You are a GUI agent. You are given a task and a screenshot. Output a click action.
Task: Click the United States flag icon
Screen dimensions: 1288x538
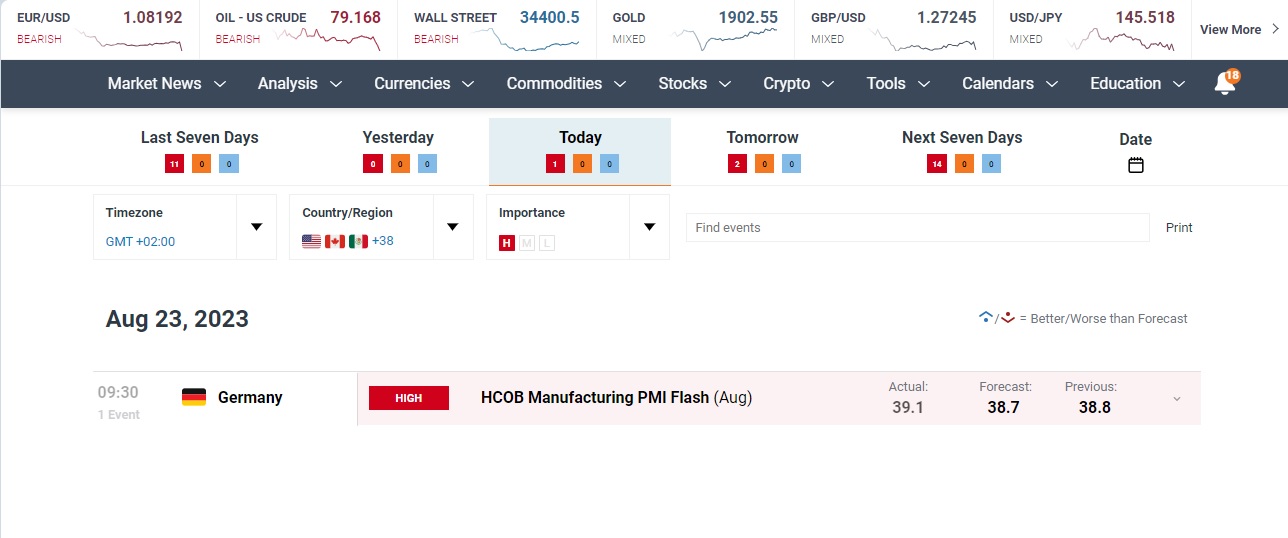tap(311, 241)
